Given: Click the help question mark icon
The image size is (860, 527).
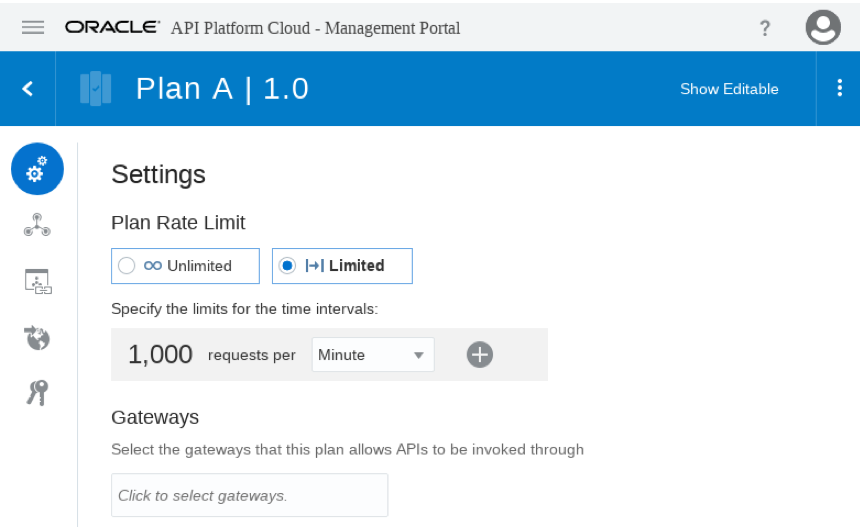Looking at the screenshot, I should (x=765, y=28).
